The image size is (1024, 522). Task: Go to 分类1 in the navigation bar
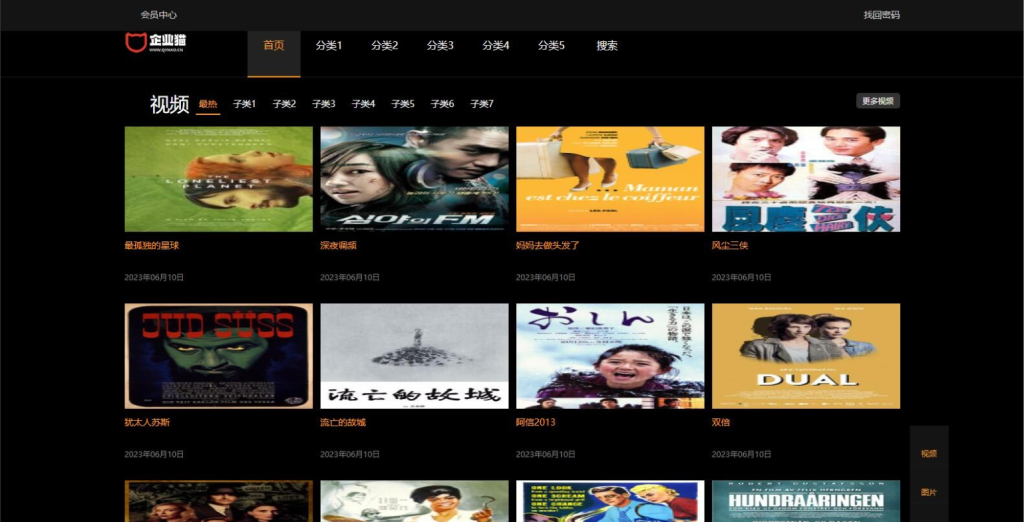coord(329,46)
